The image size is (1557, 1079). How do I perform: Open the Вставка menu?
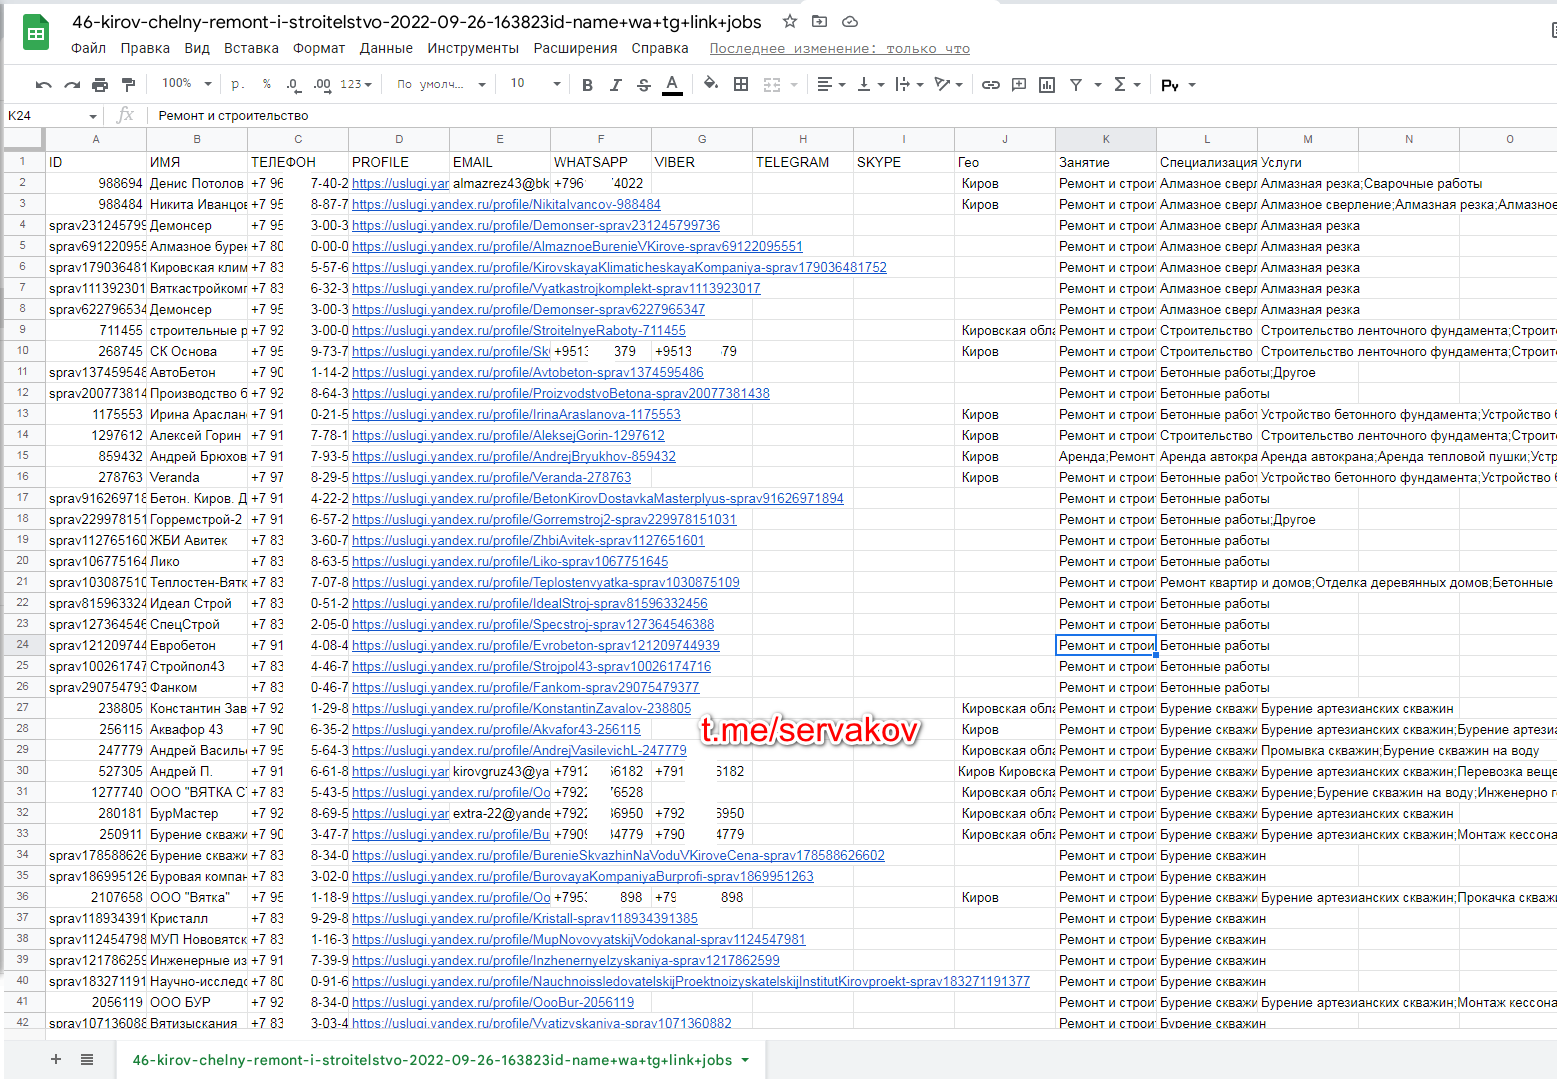click(251, 48)
